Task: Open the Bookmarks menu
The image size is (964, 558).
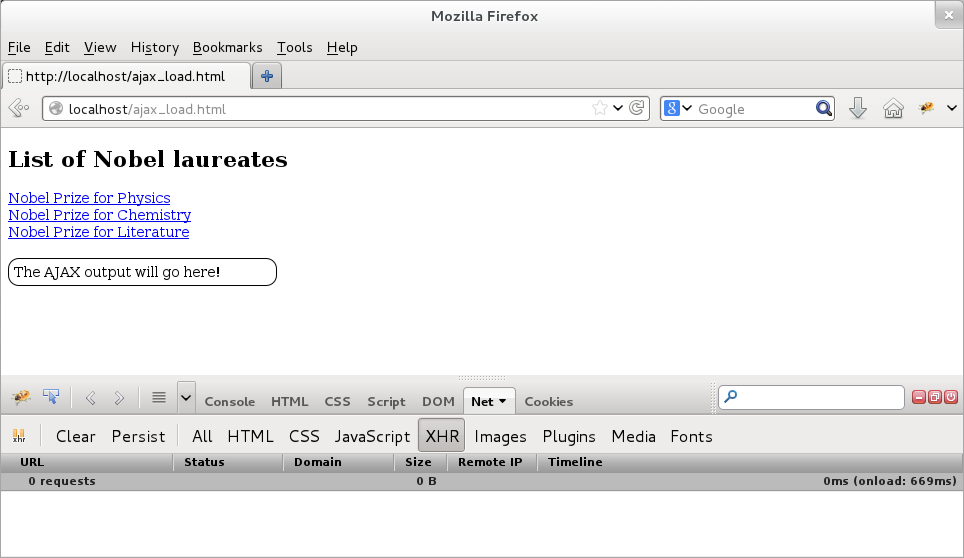Action: (227, 47)
